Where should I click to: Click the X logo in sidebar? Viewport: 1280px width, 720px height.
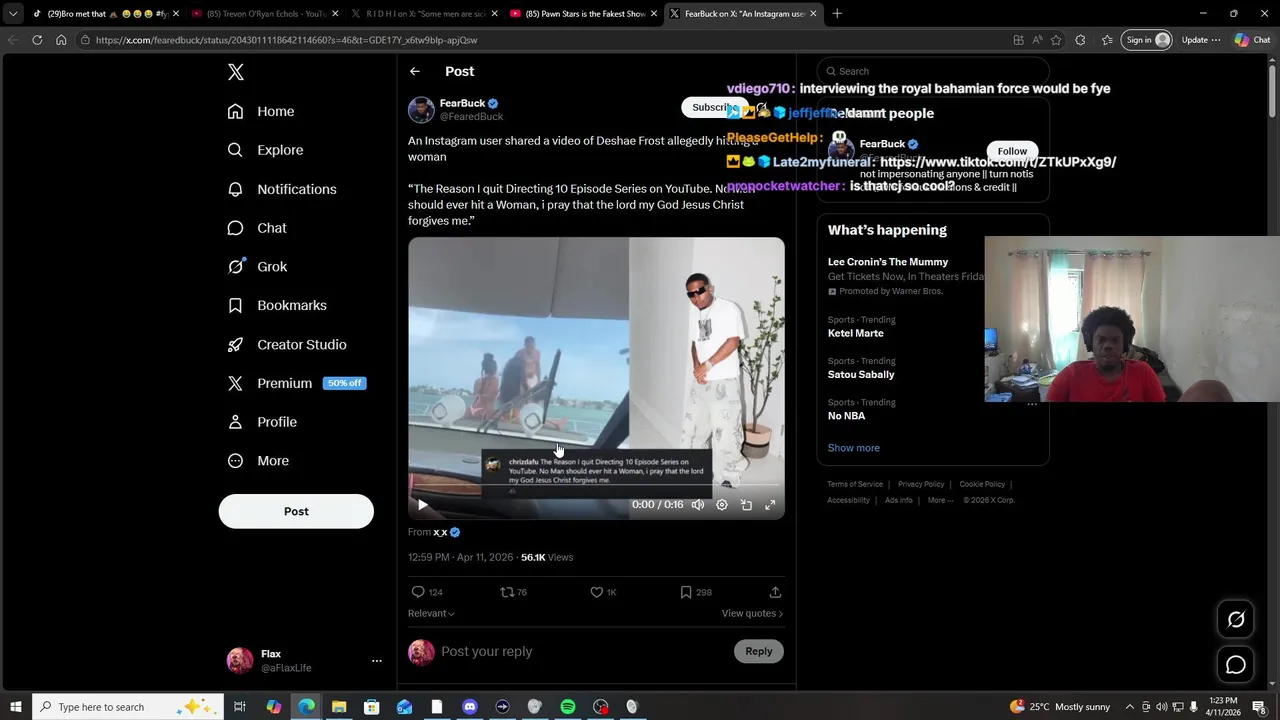point(236,72)
